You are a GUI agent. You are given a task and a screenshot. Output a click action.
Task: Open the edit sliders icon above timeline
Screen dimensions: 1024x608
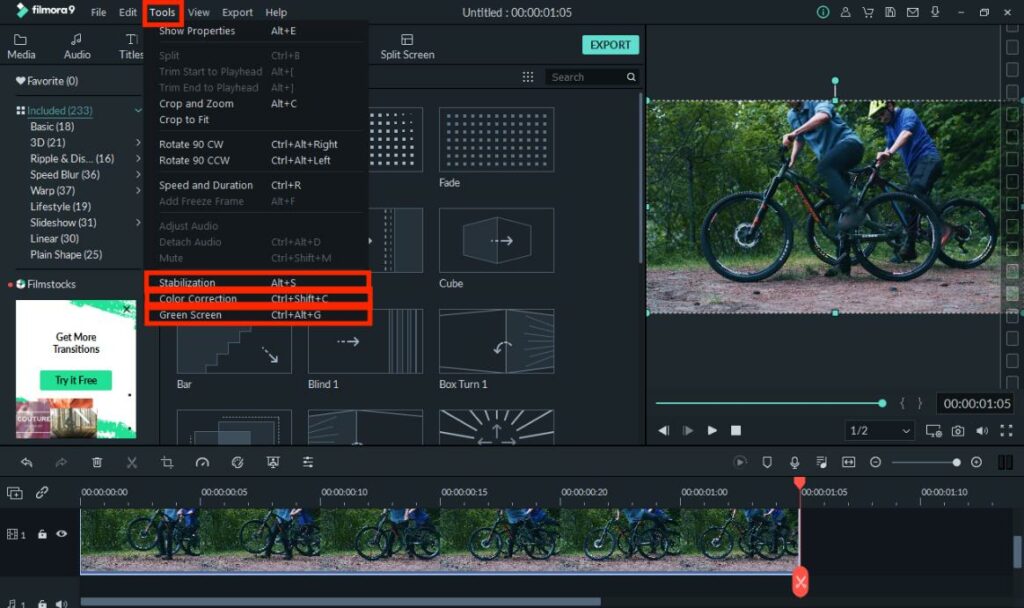(308, 462)
